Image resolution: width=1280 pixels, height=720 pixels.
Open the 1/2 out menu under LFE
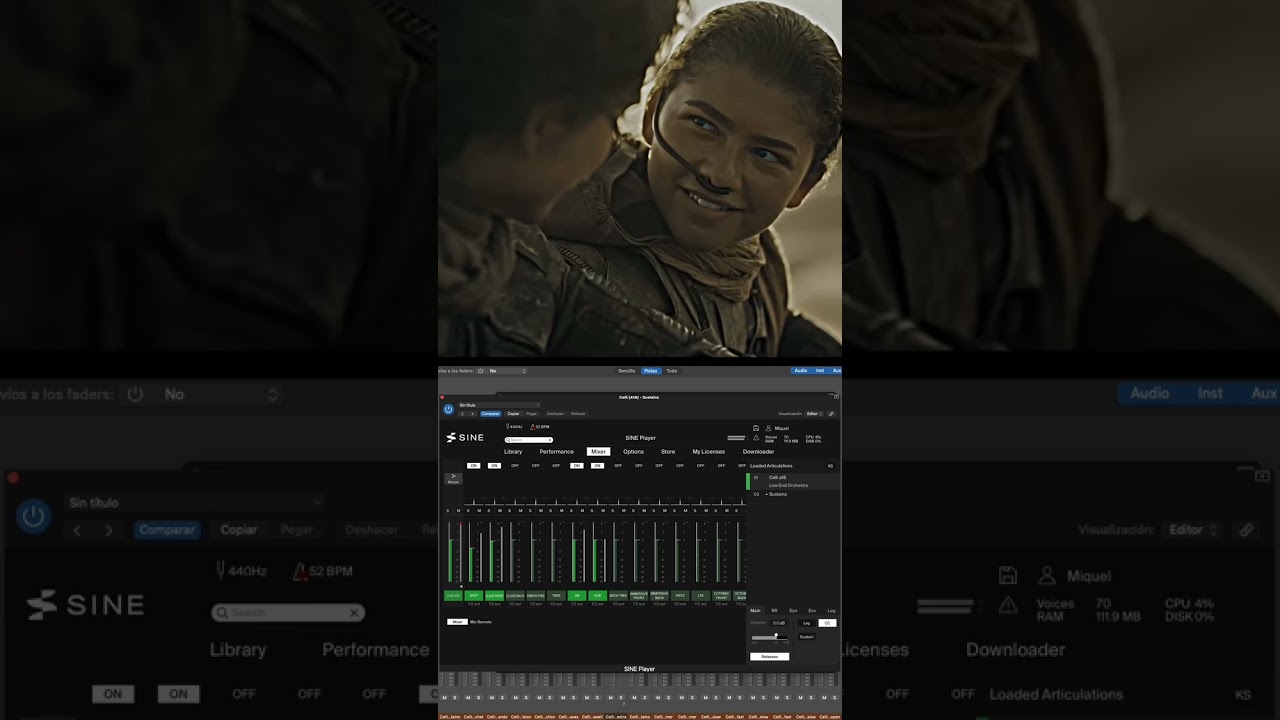pyautogui.click(x=700, y=604)
